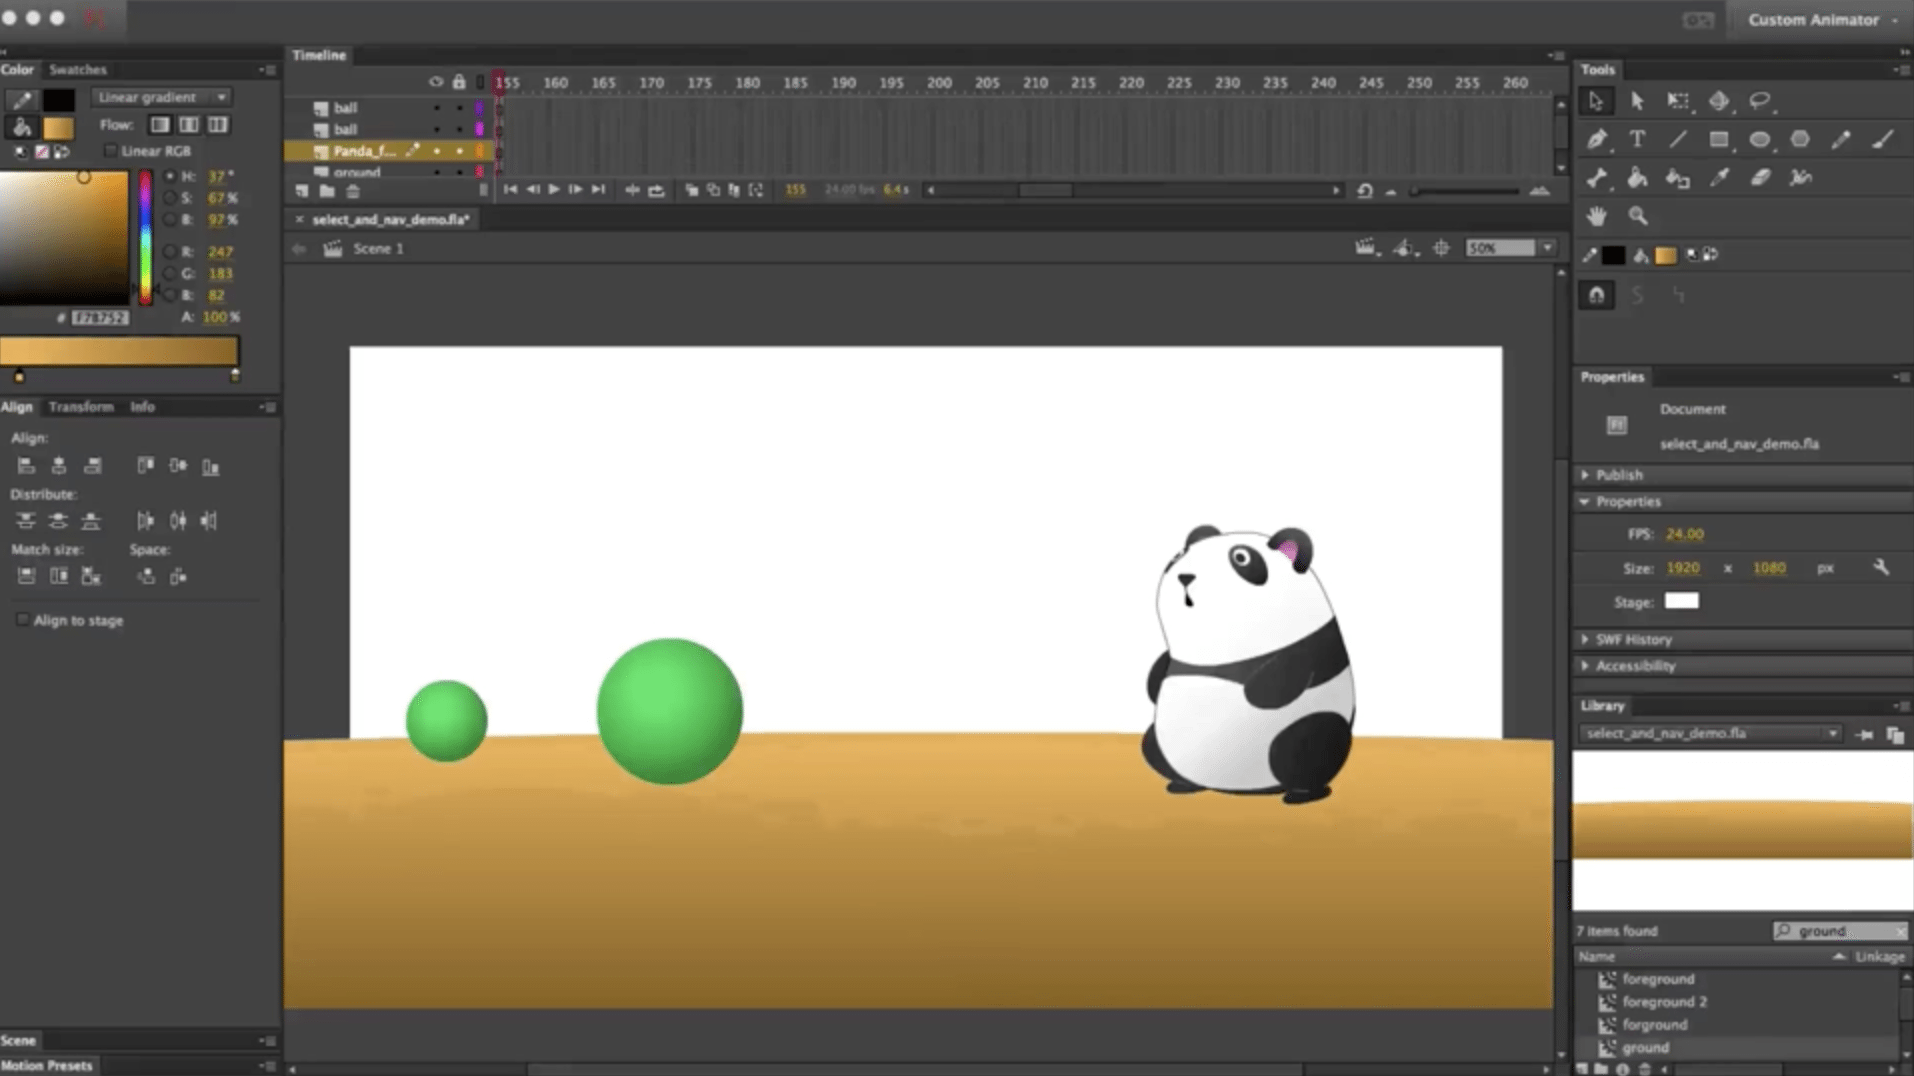Switch to Transform tab
The height and width of the screenshot is (1076, 1914).
[x=81, y=407]
